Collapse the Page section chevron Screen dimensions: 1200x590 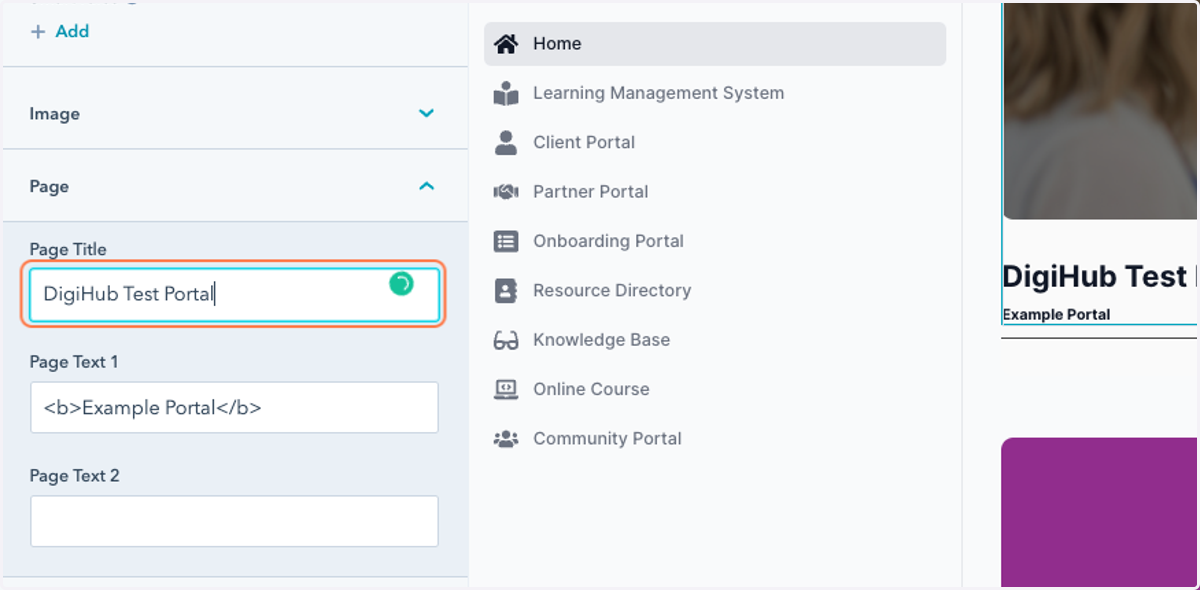click(426, 186)
